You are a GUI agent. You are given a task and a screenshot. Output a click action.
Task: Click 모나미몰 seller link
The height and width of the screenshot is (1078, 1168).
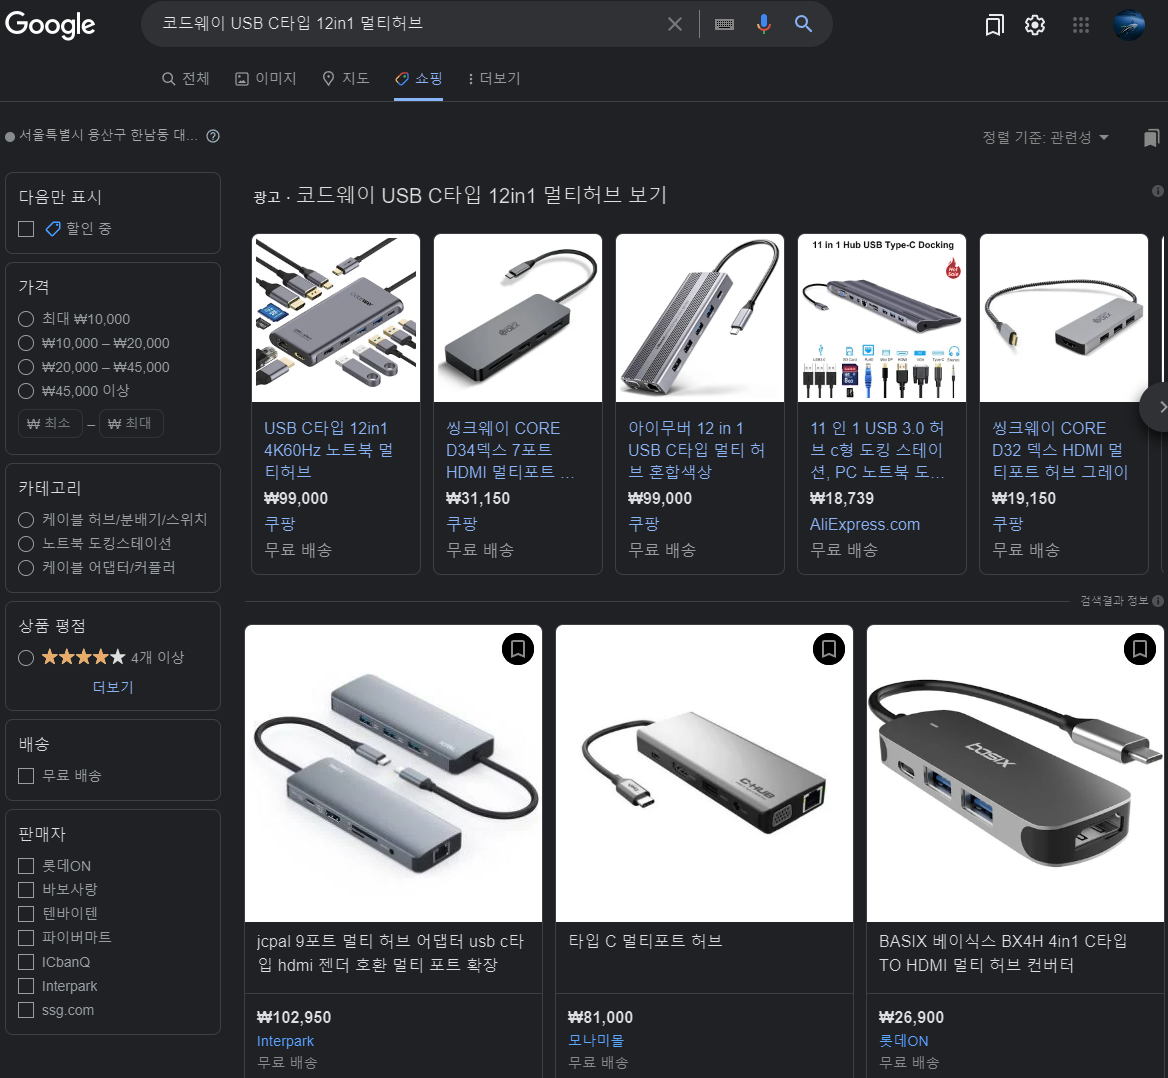pos(596,1041)
